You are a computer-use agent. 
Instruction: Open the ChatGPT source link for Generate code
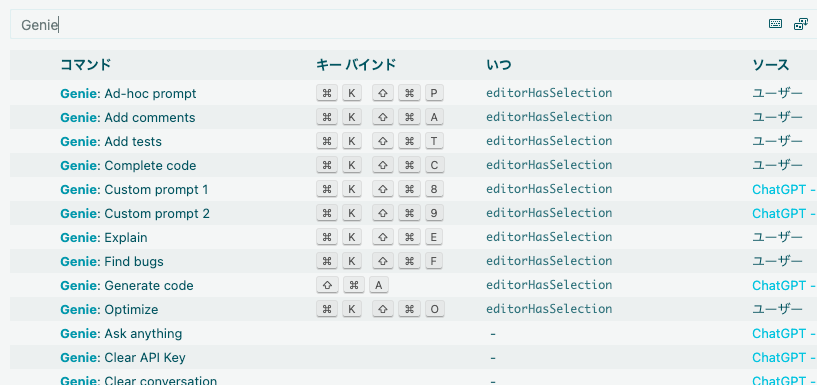784,285
